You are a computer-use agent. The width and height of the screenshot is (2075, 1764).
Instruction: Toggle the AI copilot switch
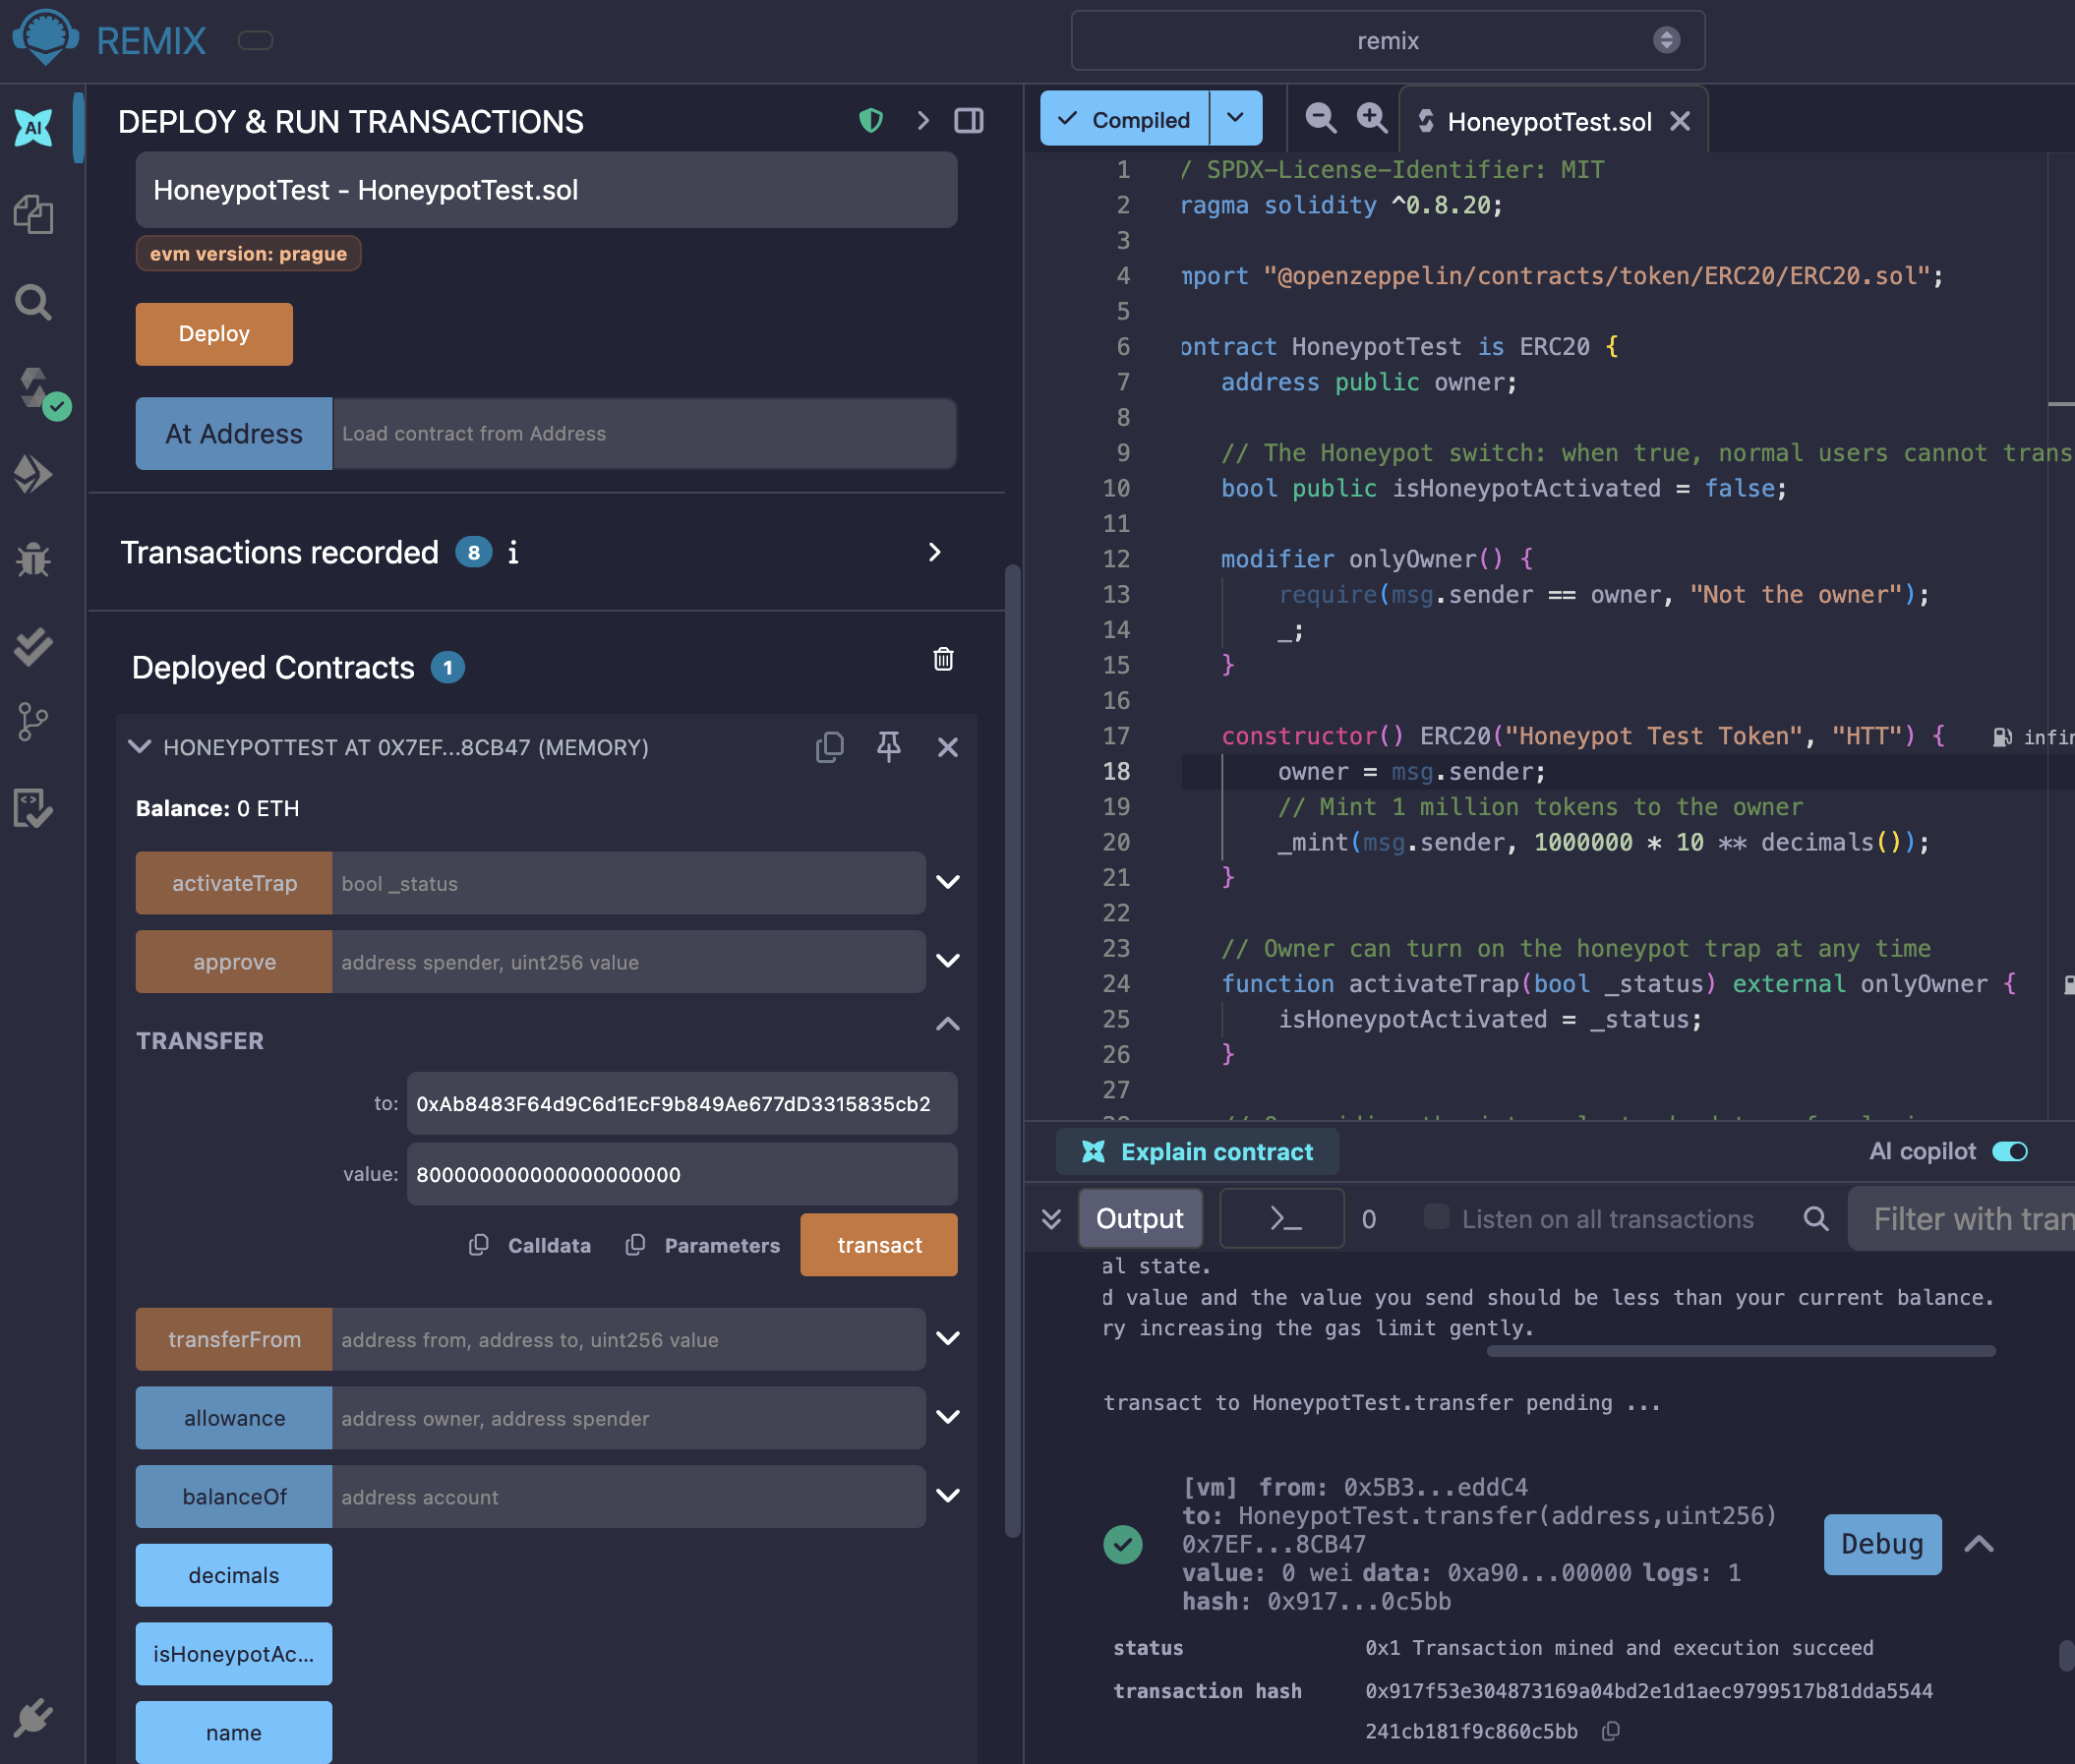click(2010, 1151)
